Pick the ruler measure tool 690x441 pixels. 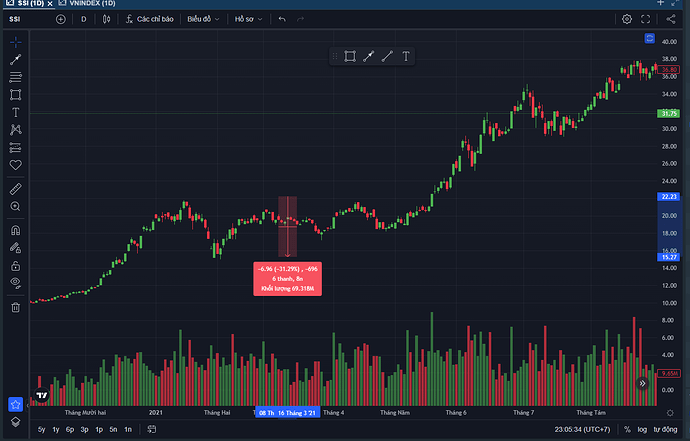(x=16, y=188)
